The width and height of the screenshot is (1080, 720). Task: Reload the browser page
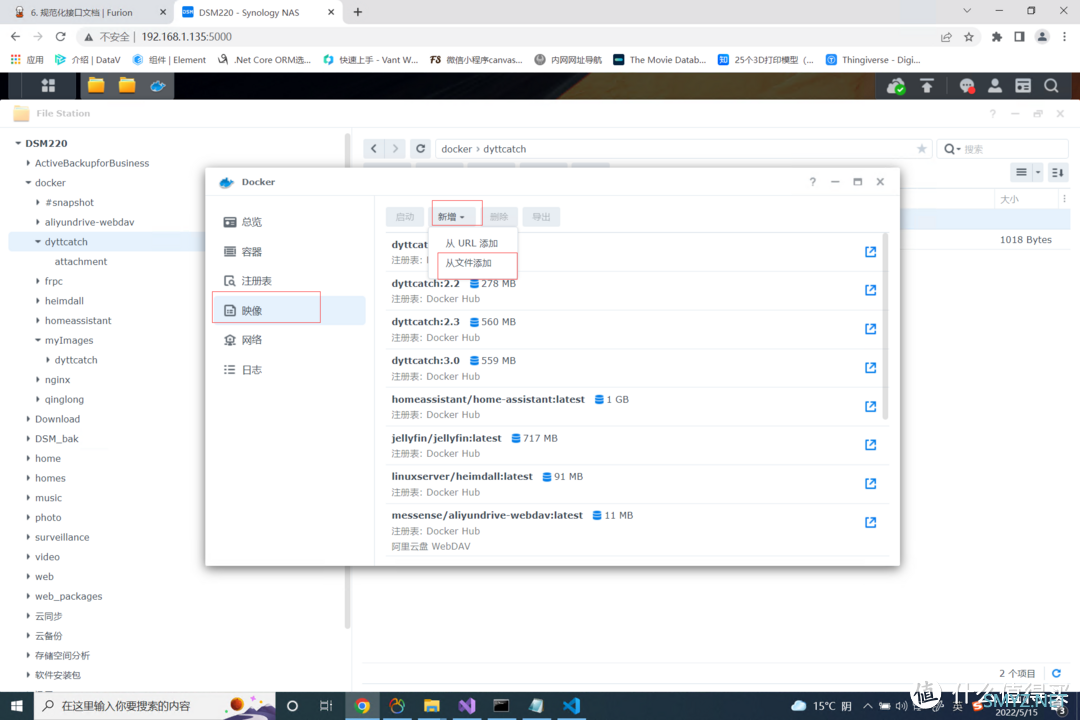tap(61, 37)
